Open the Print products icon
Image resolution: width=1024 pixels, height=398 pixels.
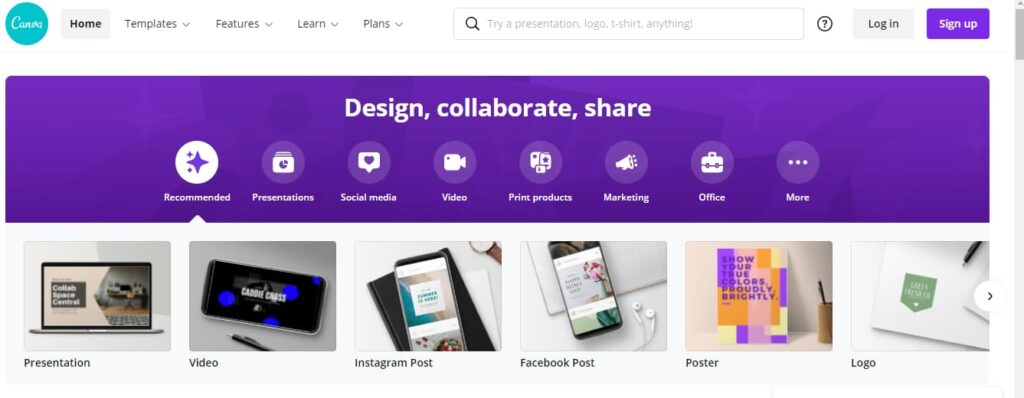540,162
